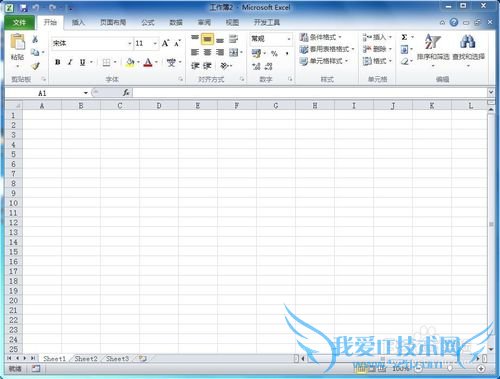Click the Save icon in quick access toolbar

23,7
